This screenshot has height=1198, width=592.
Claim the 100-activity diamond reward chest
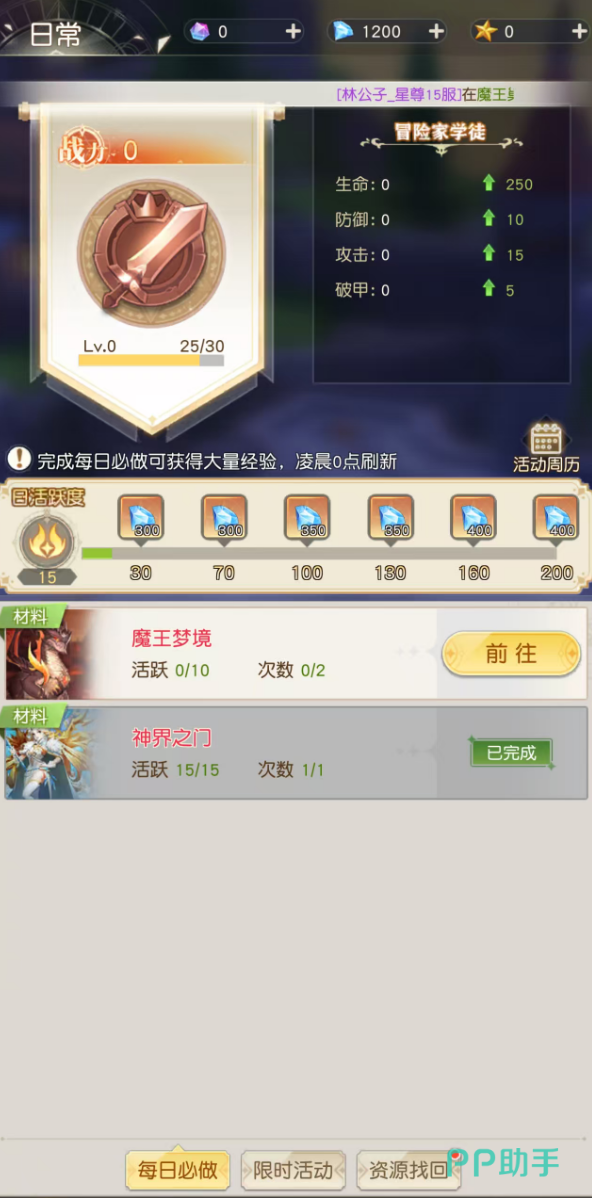307,519
